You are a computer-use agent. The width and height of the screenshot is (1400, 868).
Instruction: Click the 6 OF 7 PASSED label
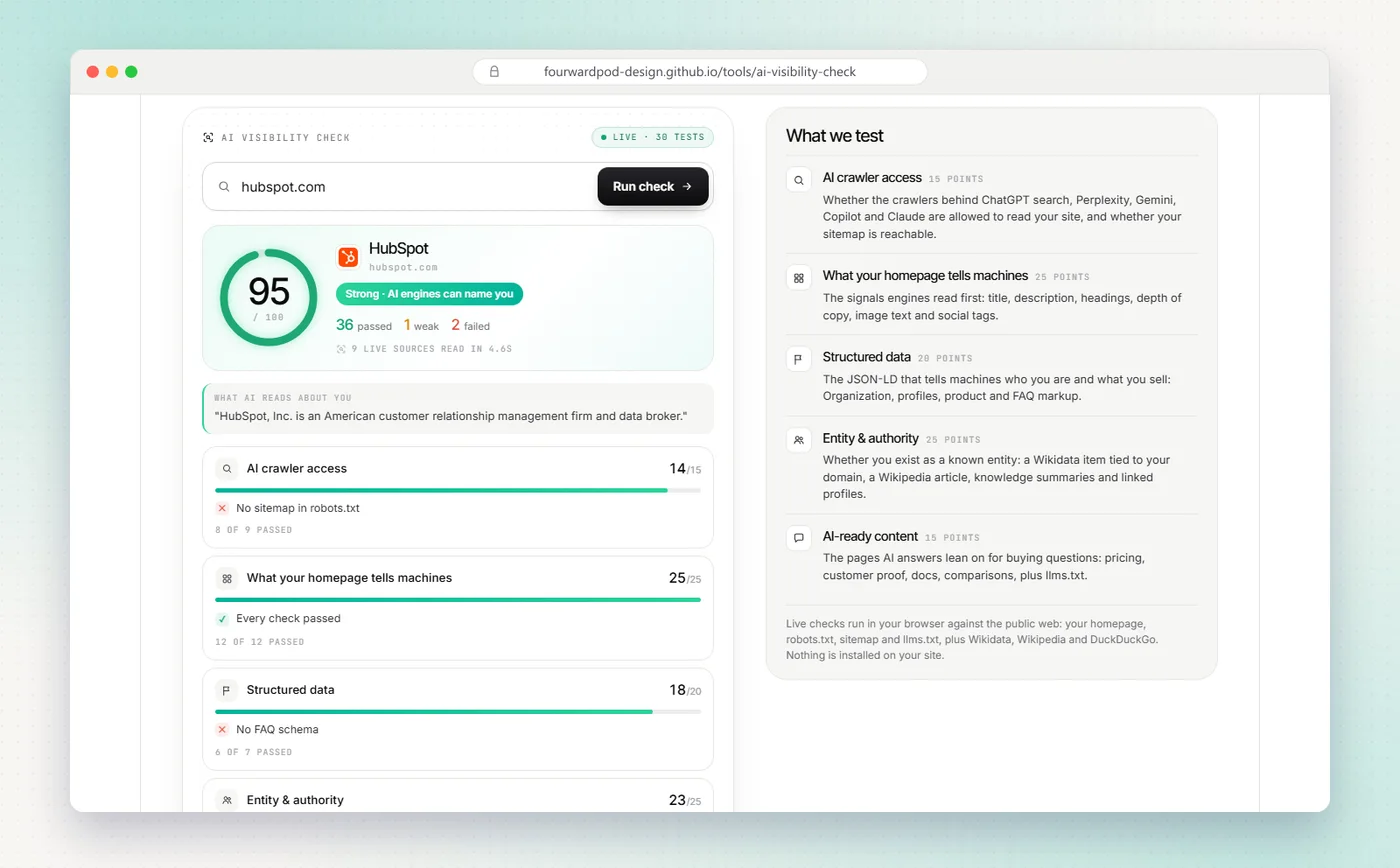coord(254,752)
